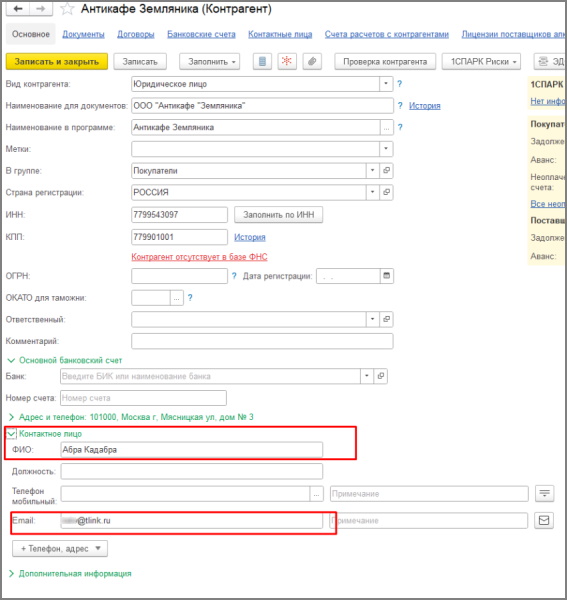The image size is (567, 600).
Task: Click envelope icon next to Email field
Action: tap(544, 520)
